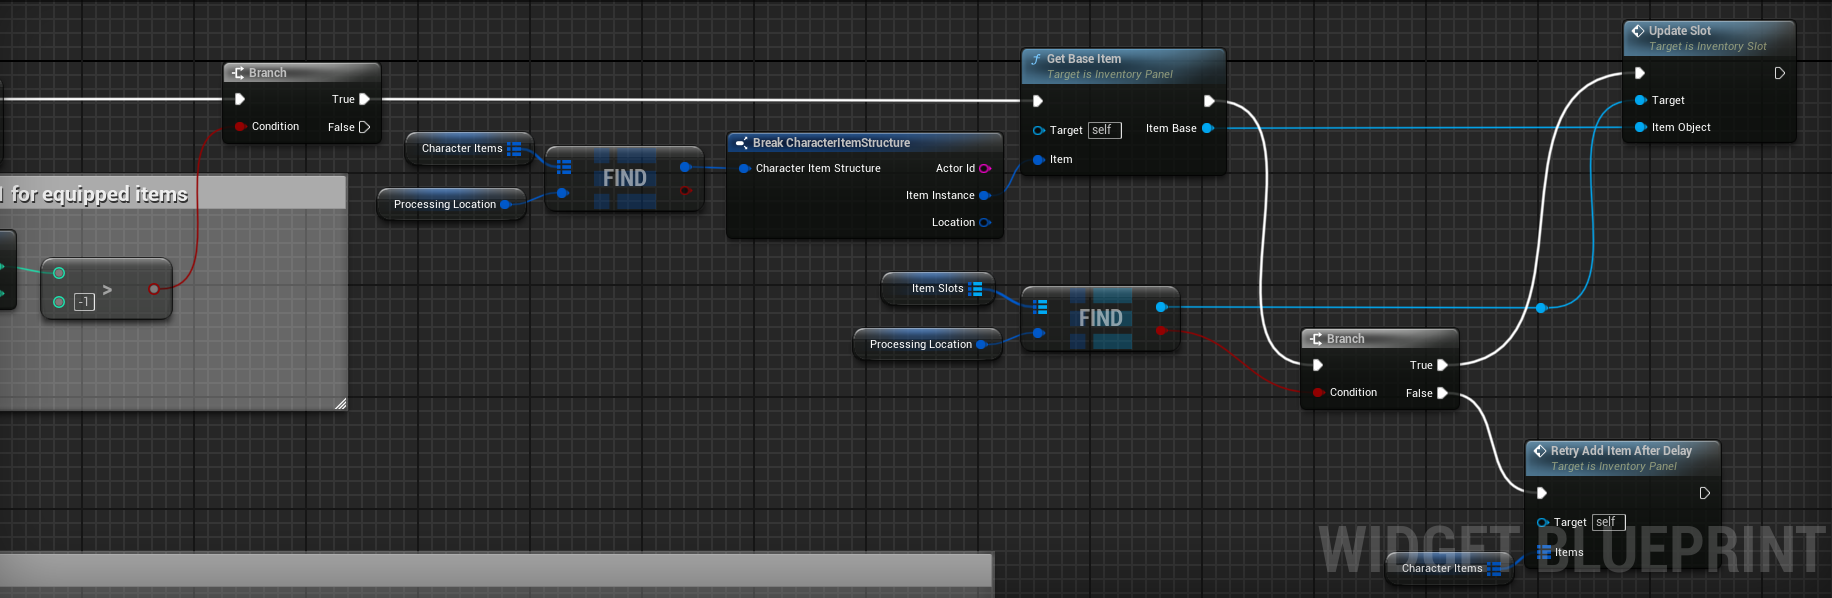Click the 'for equipped items' comment header
1832x598 pixels.
(171, 193)
